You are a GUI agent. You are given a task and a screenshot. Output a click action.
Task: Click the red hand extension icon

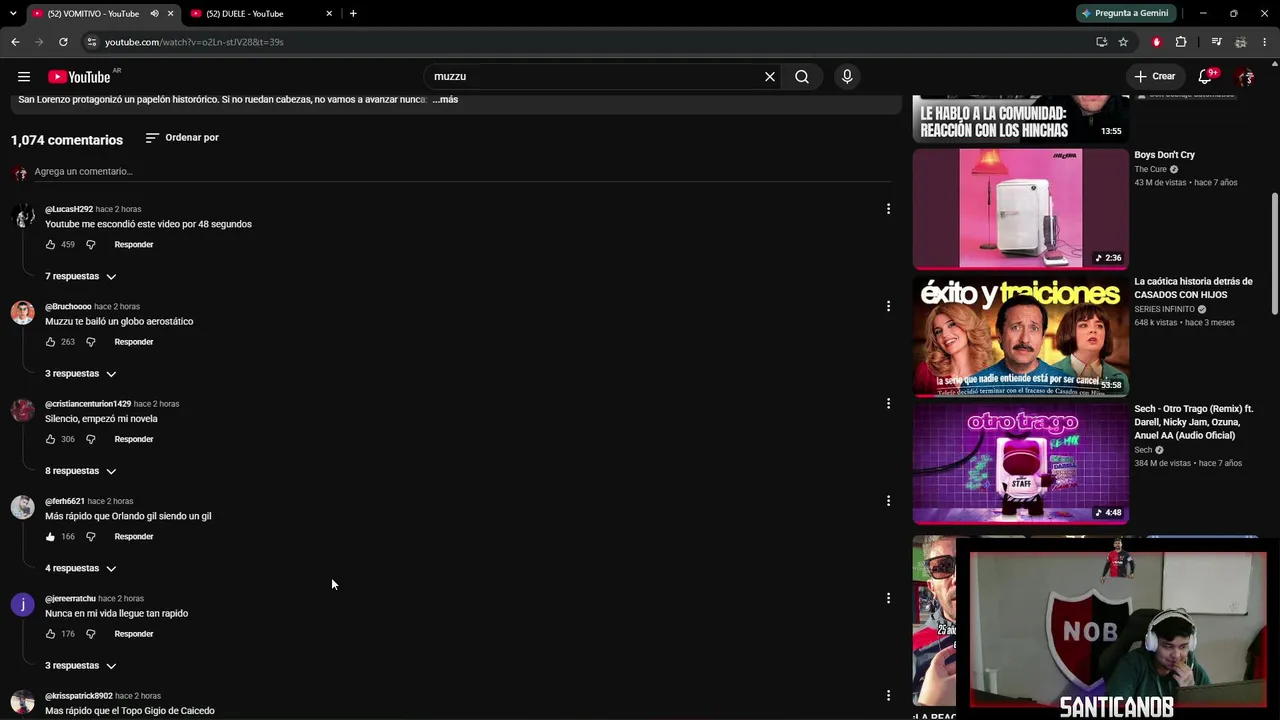coord(1157,42)
